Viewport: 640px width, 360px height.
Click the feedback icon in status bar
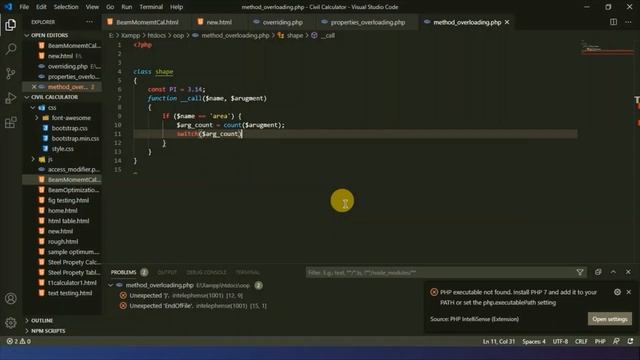click(616, 341)
